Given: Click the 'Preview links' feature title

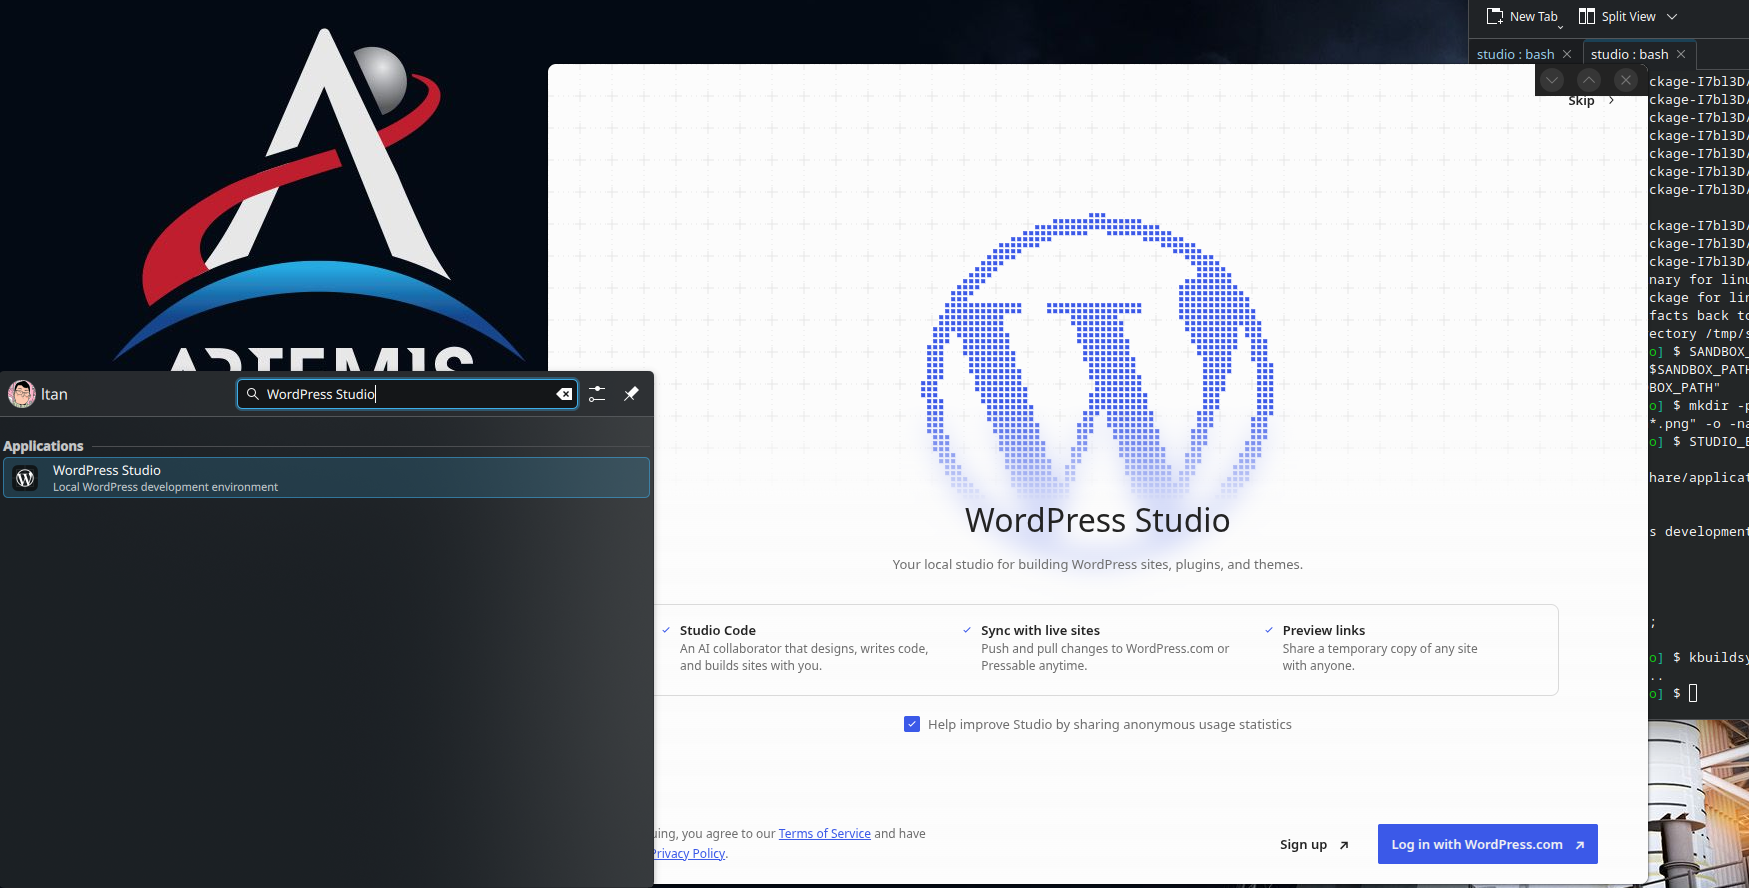Looking at the screenshot, I should pos(1324,630).
